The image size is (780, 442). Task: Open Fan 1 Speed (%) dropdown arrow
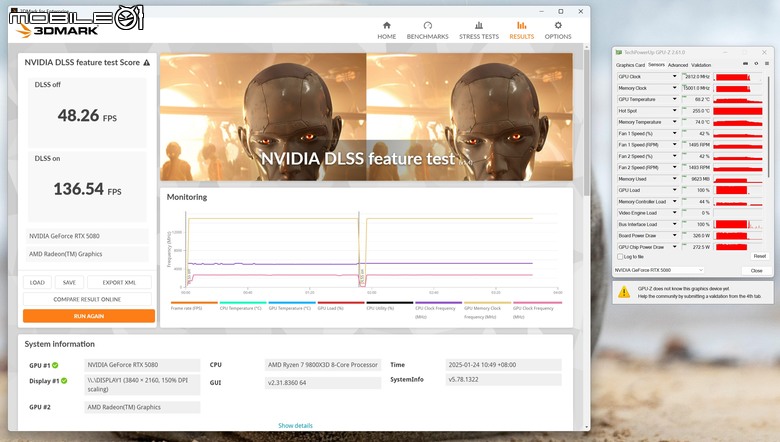pyautogui.click(x=675, y=133)
